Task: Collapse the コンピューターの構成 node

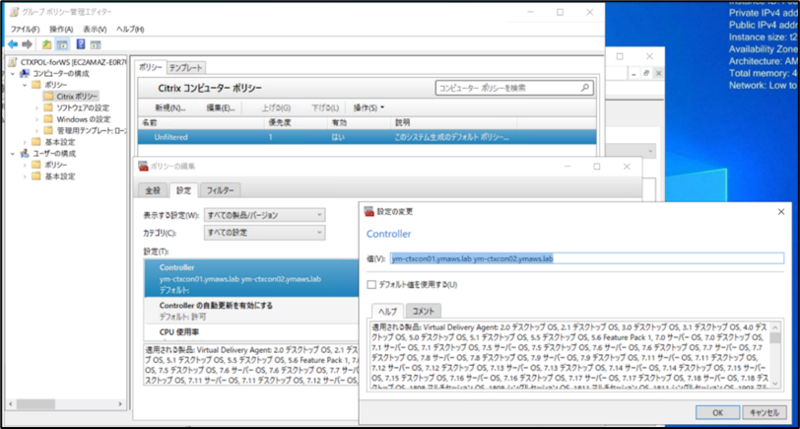Action: (13, 73)
